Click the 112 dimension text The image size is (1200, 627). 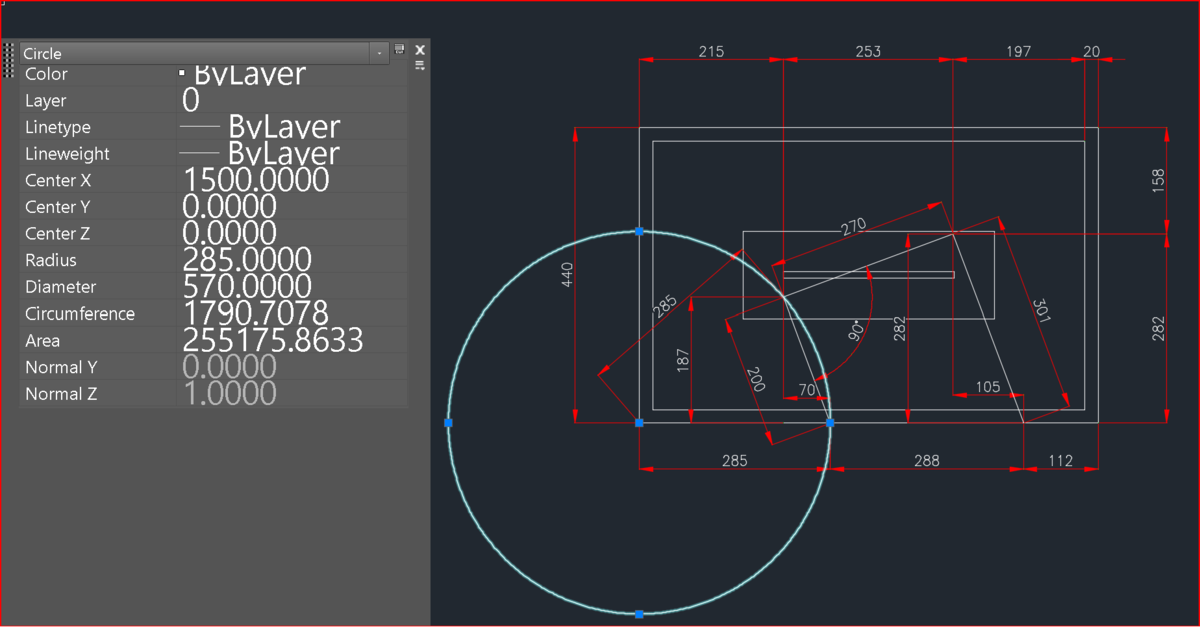point(1060,461)
